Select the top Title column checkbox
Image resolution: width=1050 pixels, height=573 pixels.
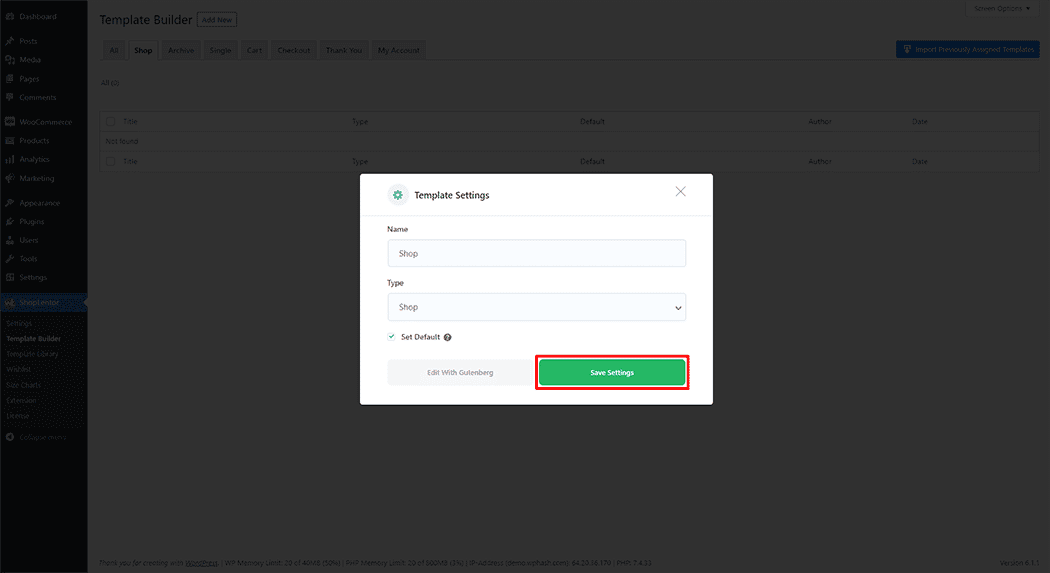tap(111, 122)
